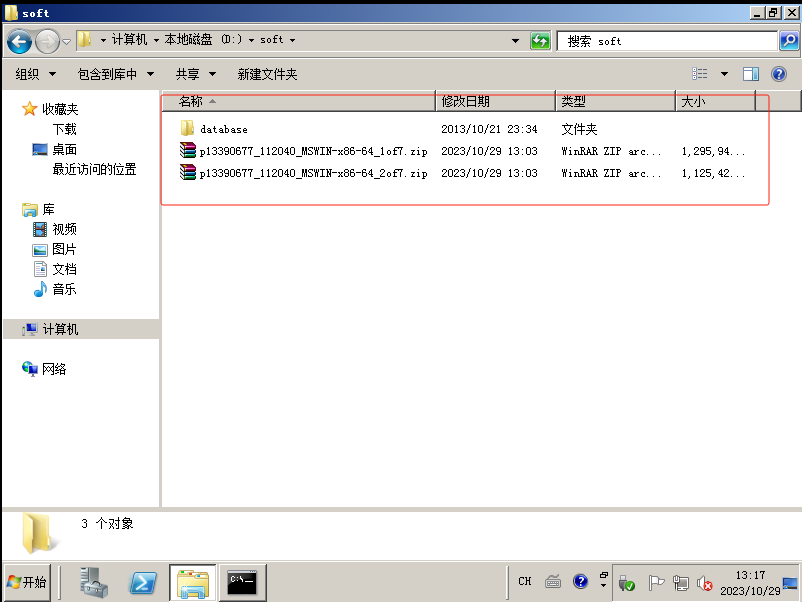802x602 pixels.
Task: Open 下载 in the favorites list
Action: tap(64, 129)
